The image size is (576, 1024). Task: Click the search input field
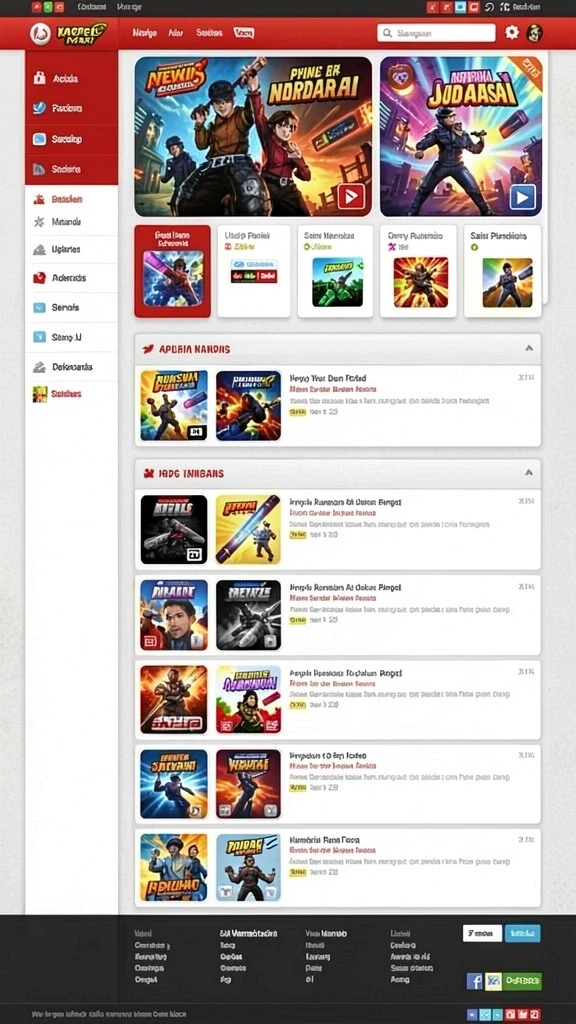[436, 33]
